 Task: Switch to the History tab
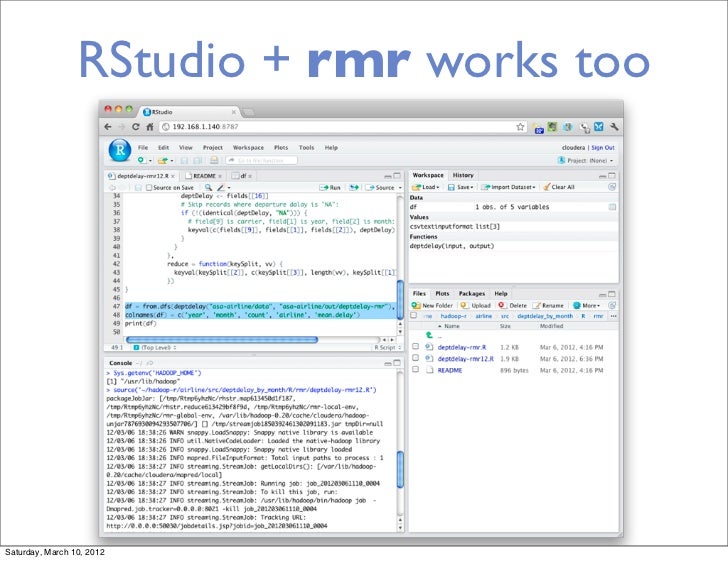point(463,175)
